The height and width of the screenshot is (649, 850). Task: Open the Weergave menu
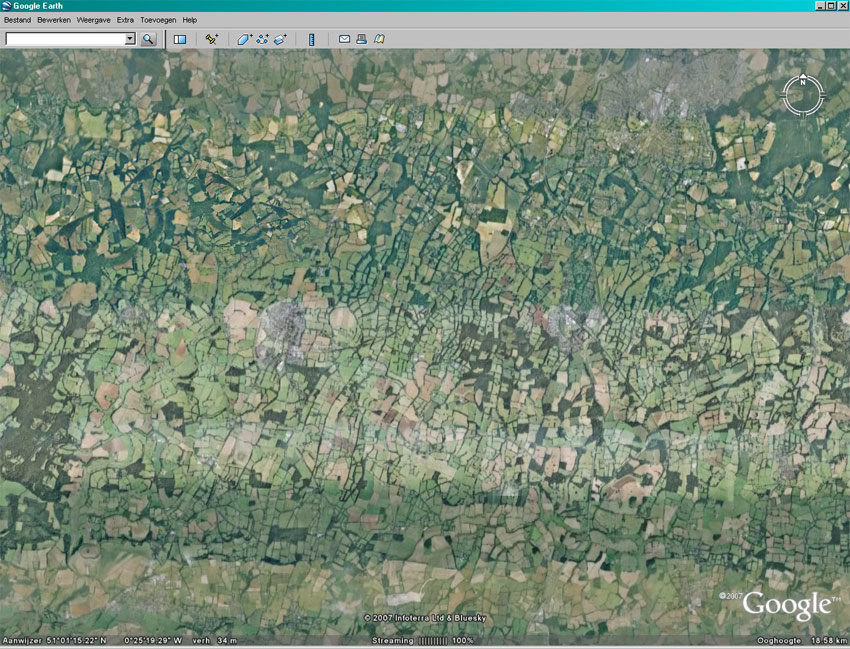click(x=93, y=20)
